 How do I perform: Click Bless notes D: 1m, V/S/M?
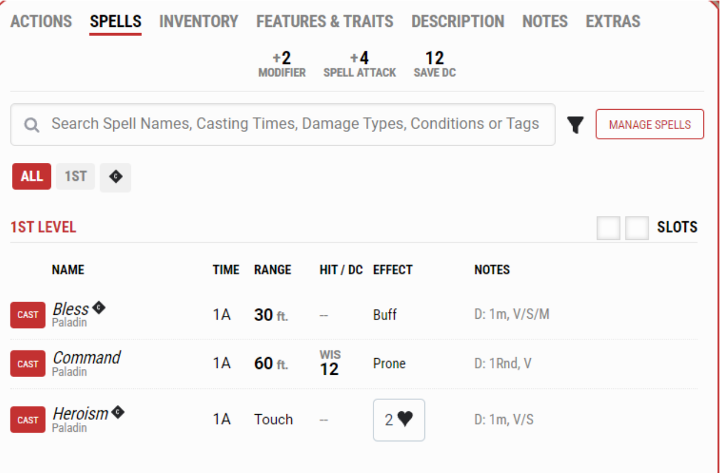[512, 315]
